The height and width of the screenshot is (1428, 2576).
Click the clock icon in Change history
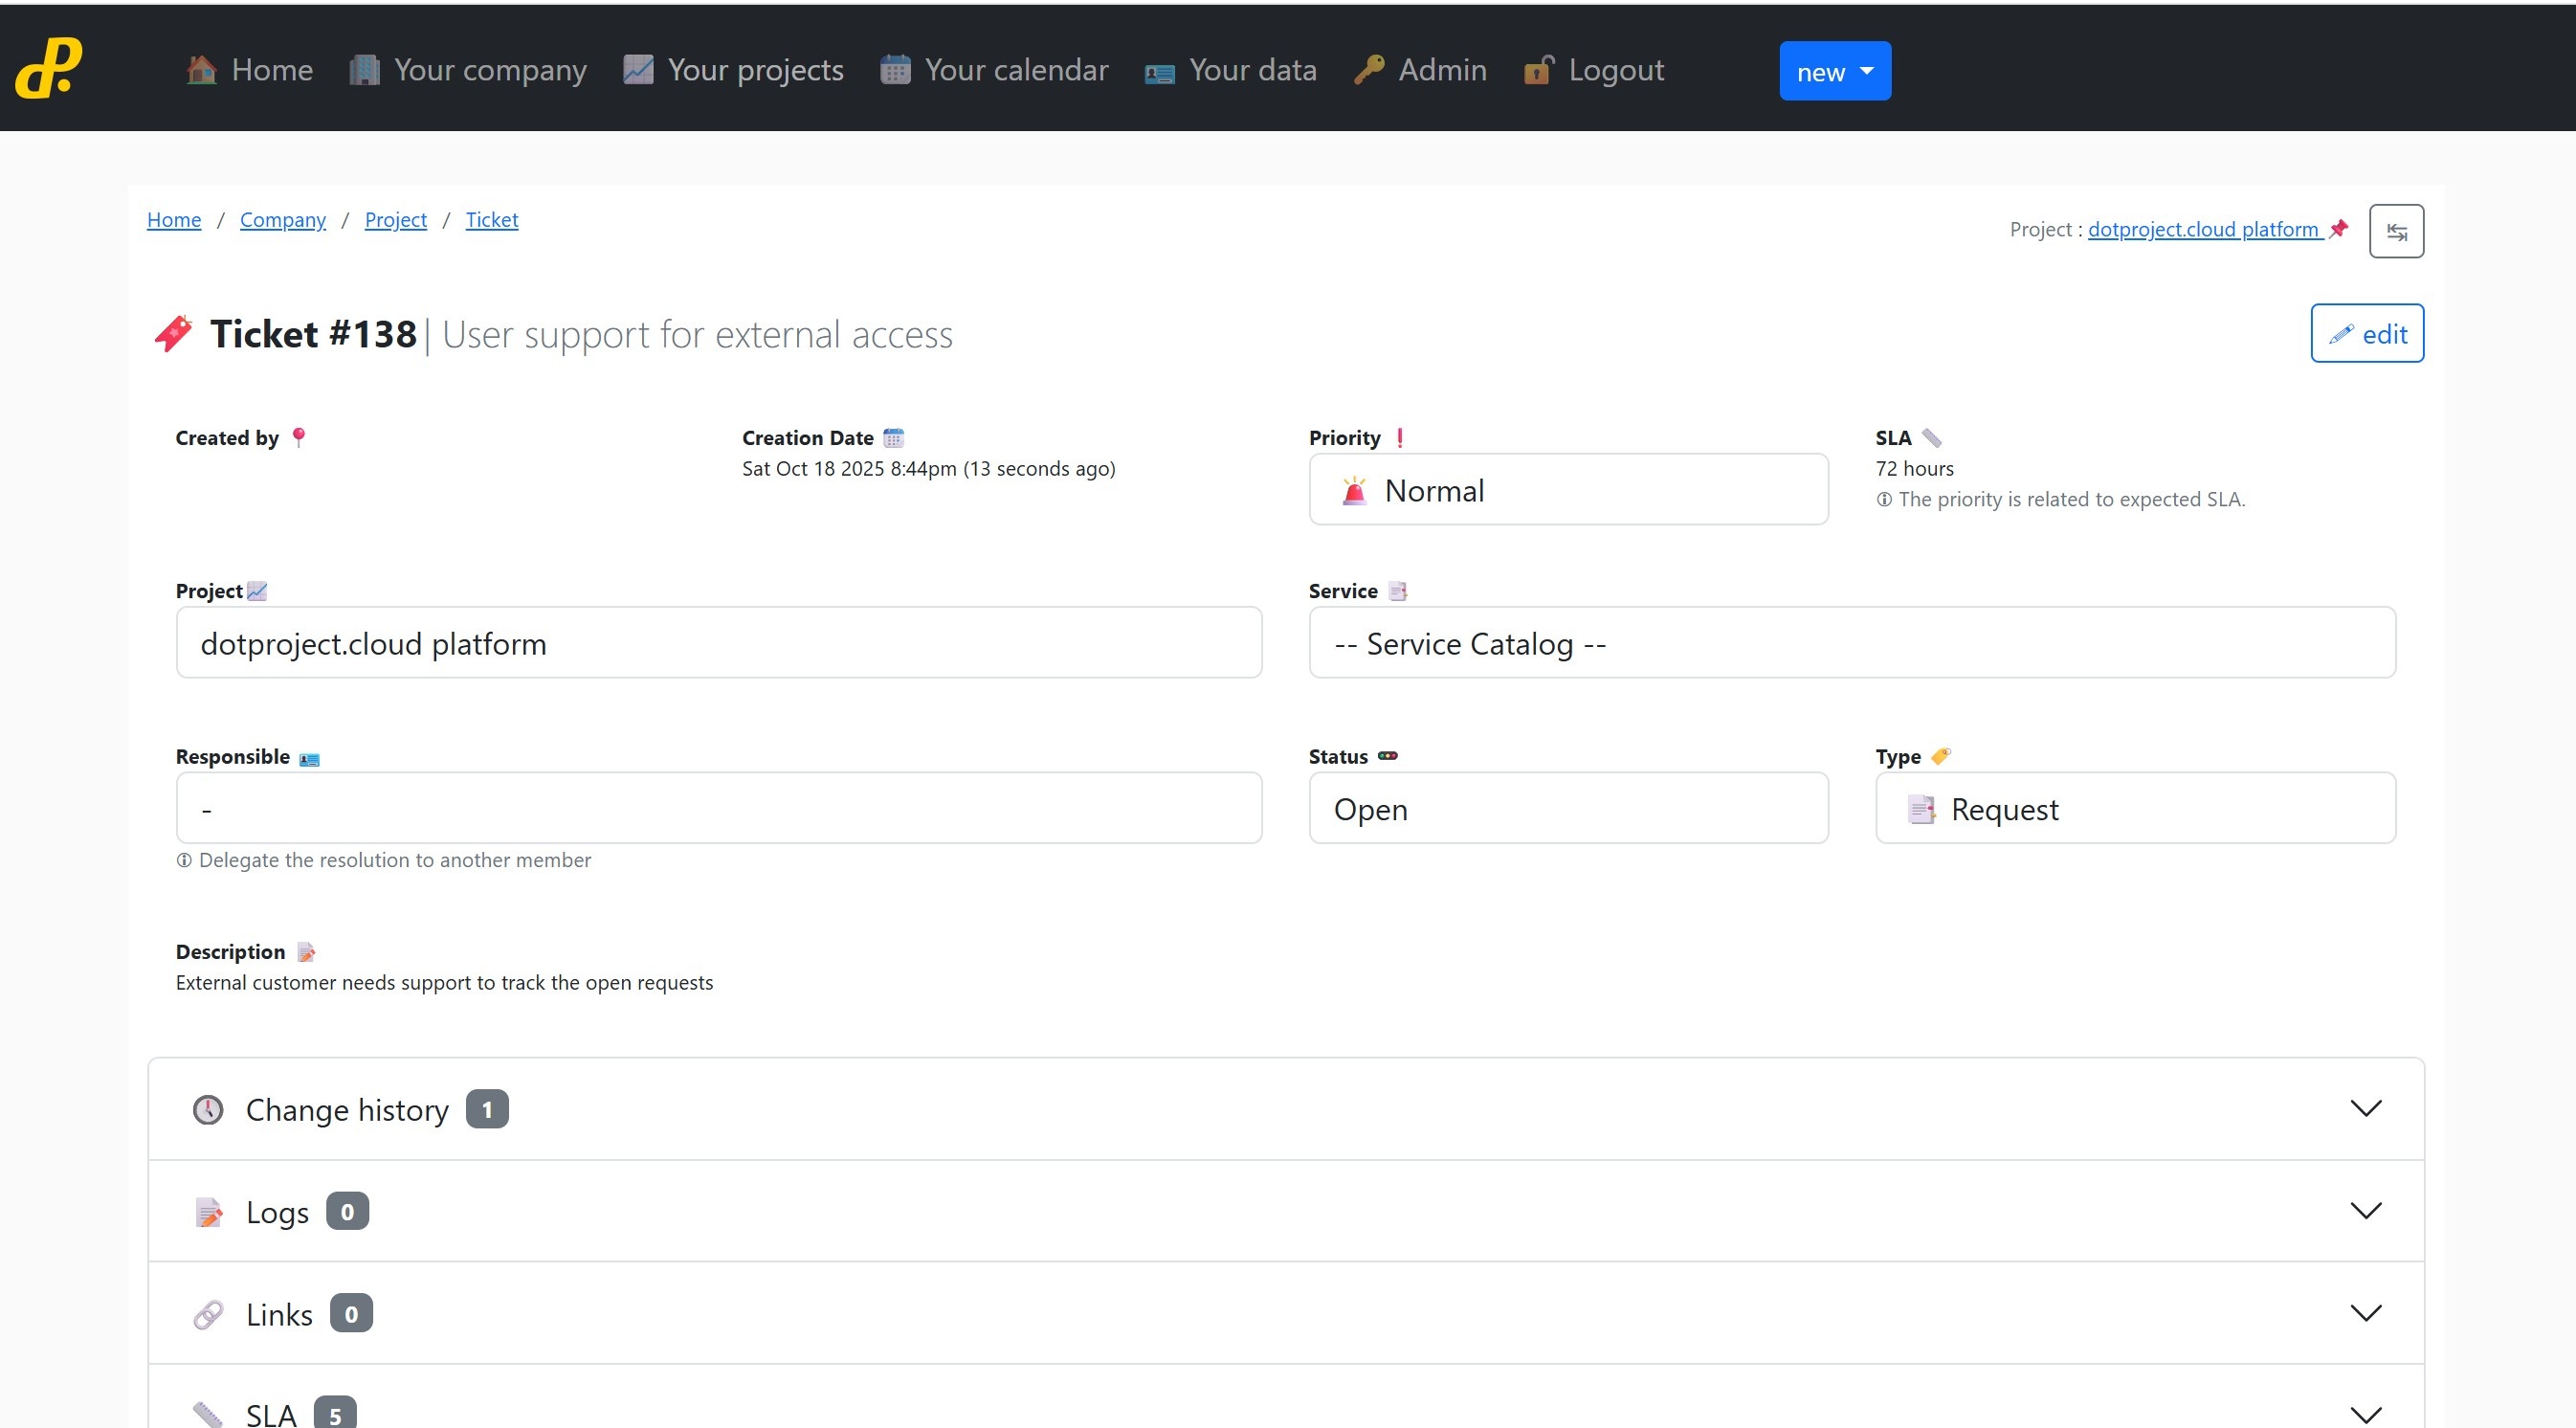pos(208,1109)
